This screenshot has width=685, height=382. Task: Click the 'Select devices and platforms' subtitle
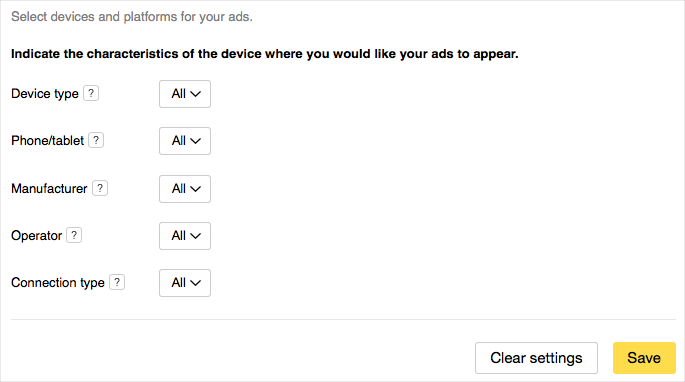(132, 17)
